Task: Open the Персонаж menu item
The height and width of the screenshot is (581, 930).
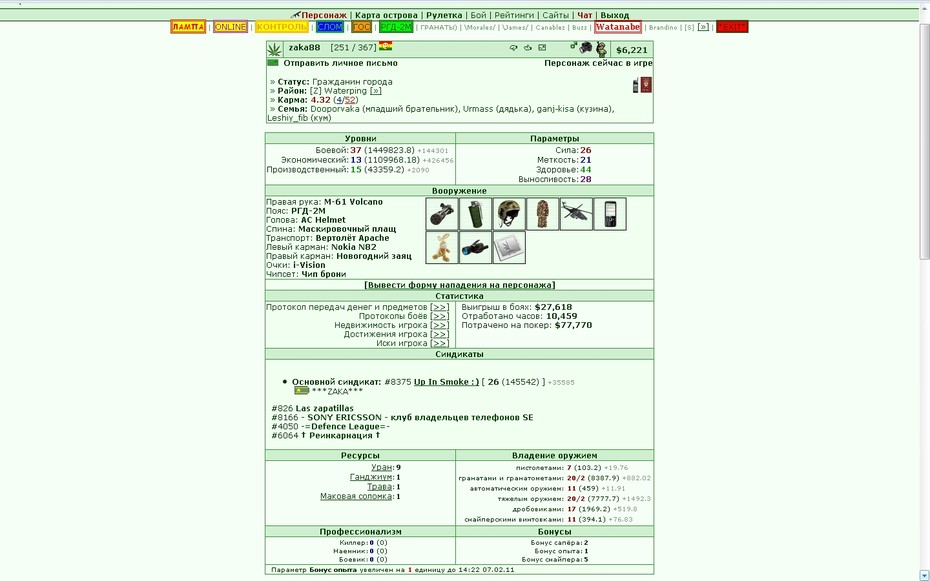Action: pos(324,15)
